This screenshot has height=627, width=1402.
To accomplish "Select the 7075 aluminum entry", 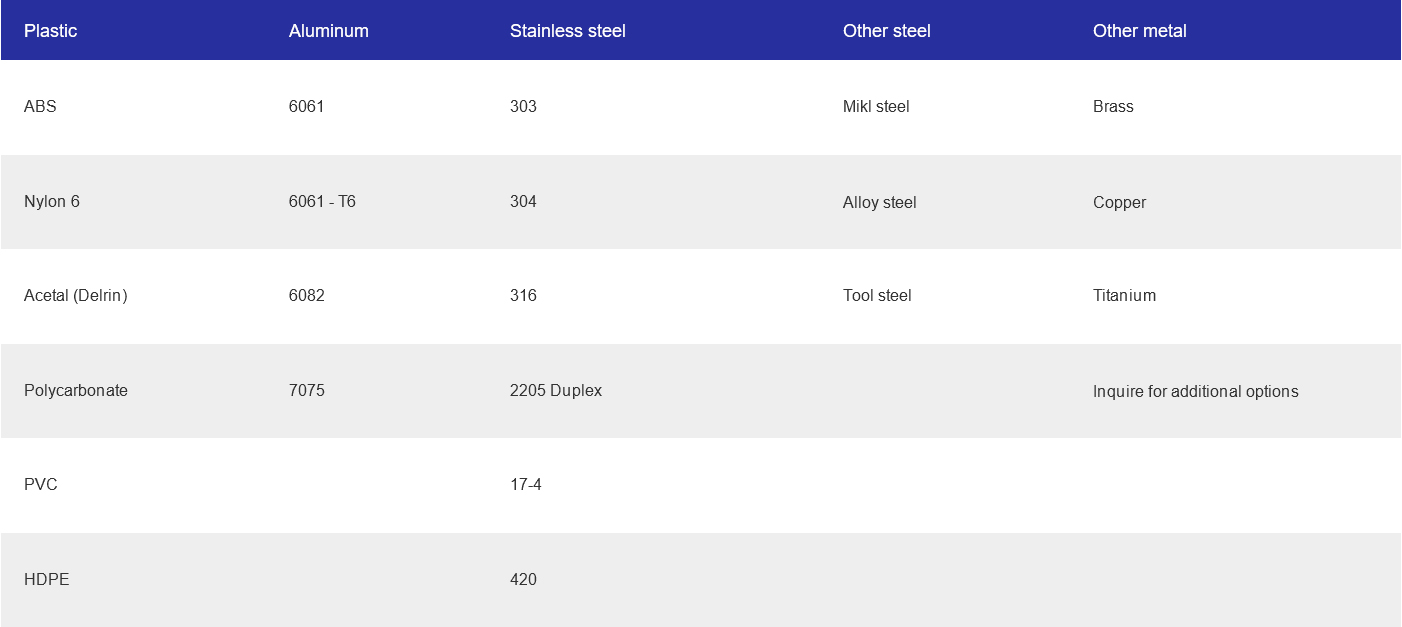I will (306, 390).
